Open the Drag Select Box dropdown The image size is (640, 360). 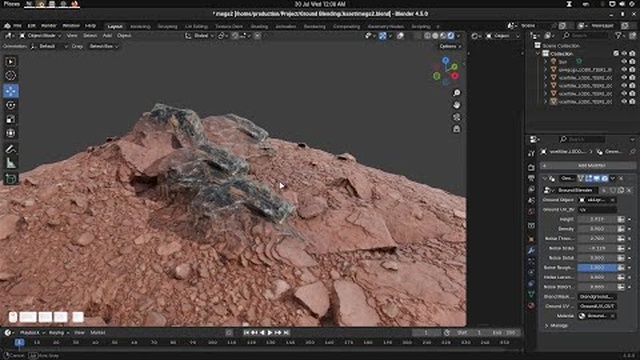click(104, 47)
